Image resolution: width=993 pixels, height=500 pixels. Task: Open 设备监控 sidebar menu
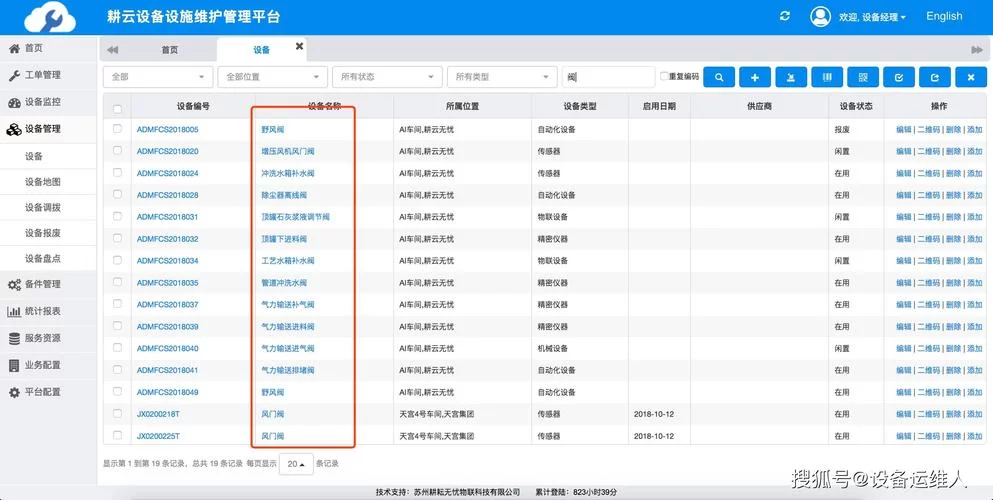[x=48, y=102]
